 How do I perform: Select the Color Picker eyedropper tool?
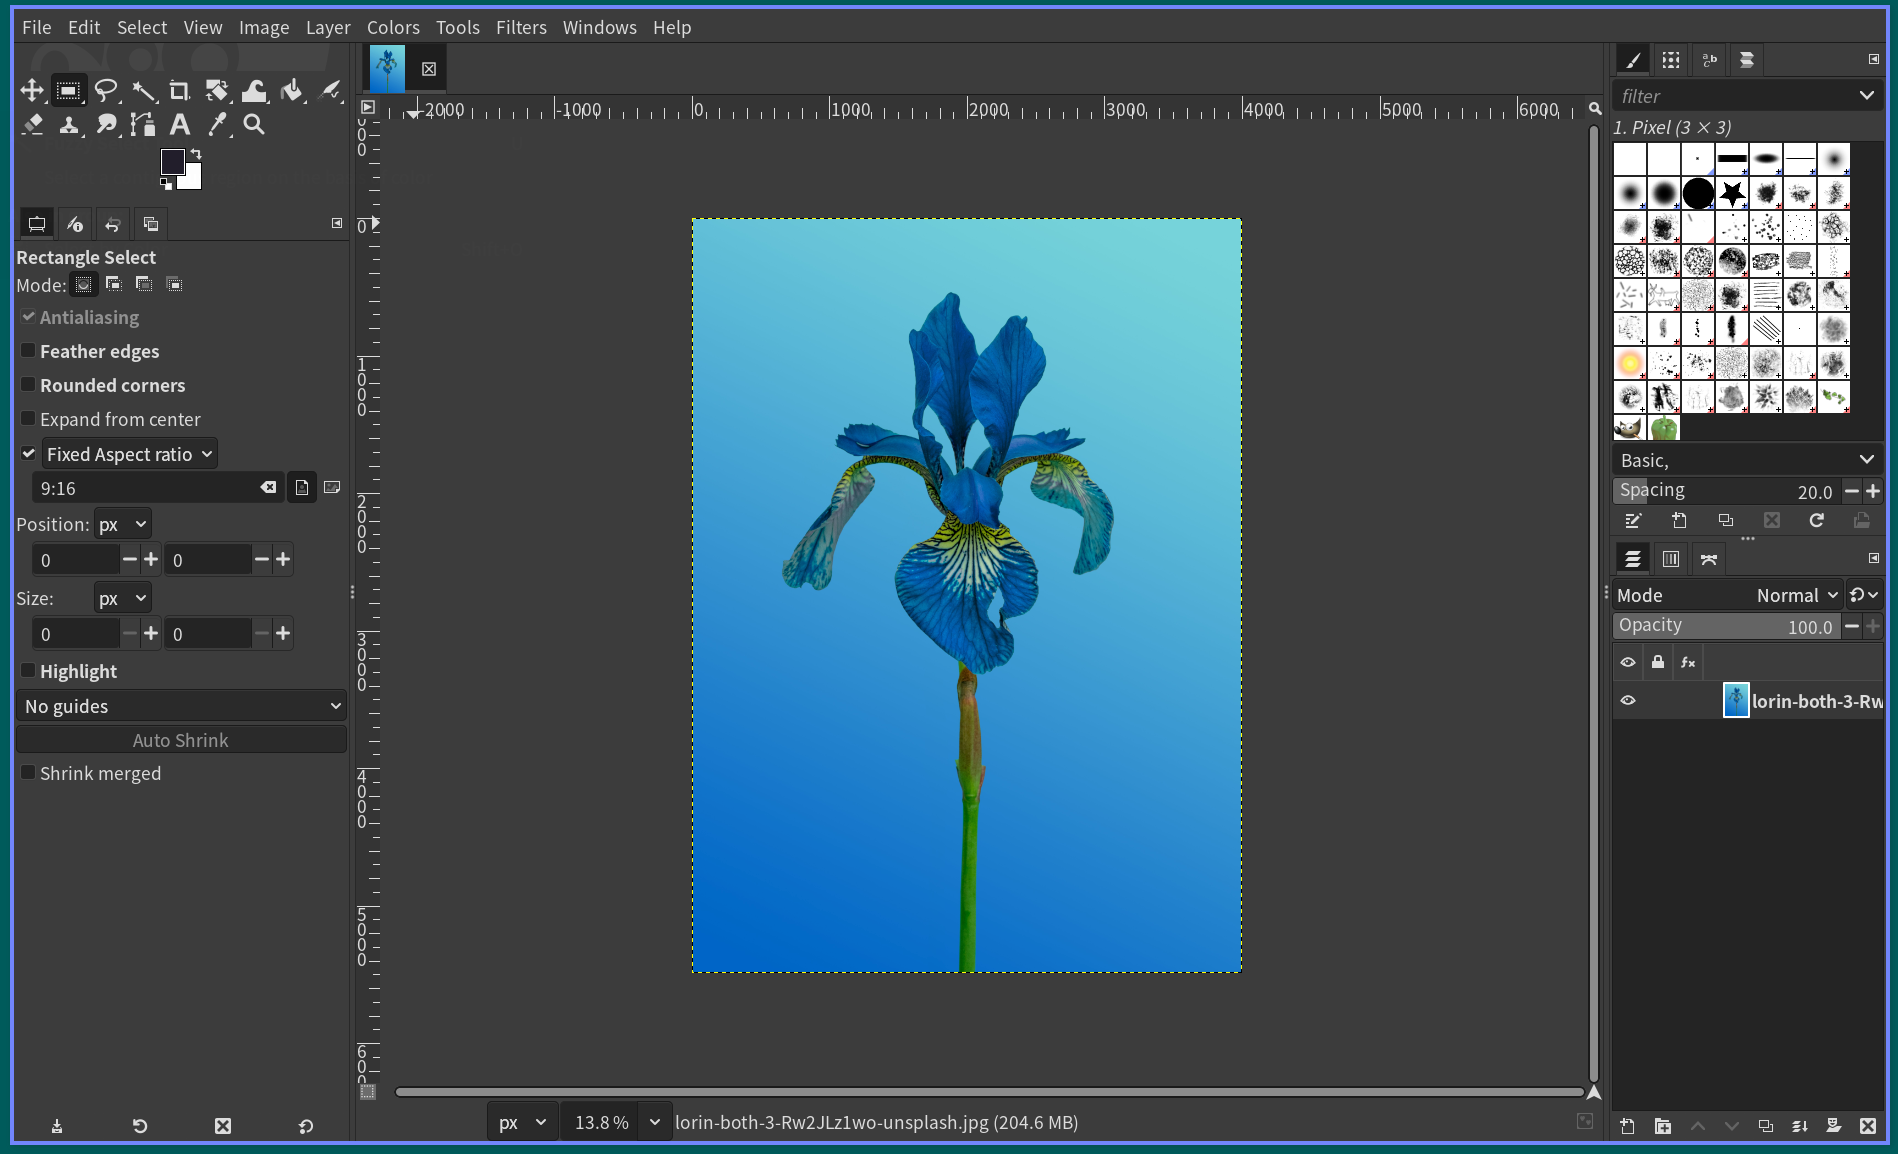pos(217,125)
